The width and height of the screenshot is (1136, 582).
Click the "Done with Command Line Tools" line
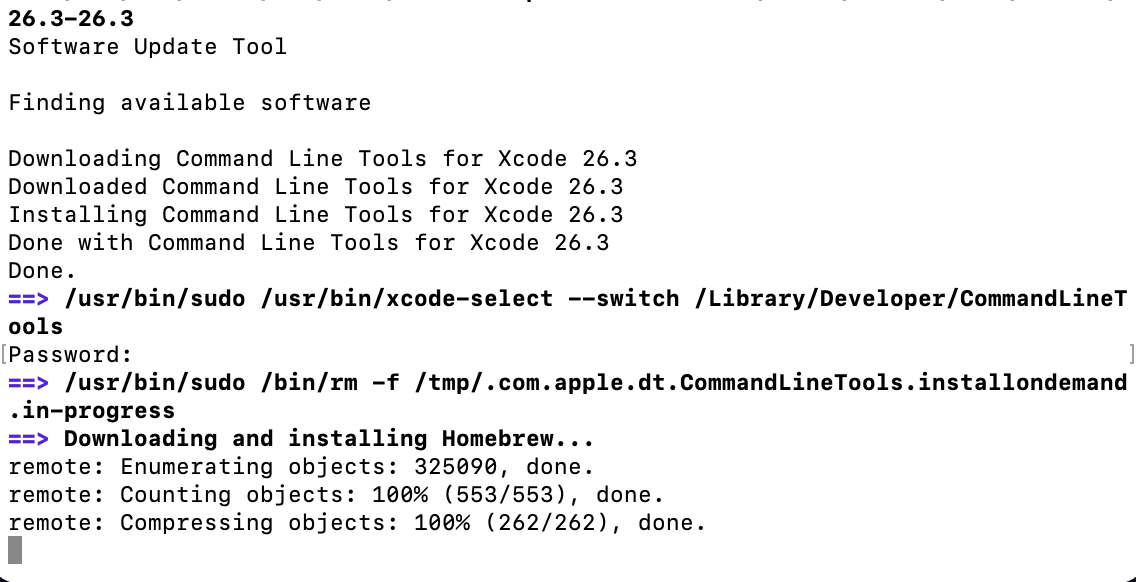point(308,243)
